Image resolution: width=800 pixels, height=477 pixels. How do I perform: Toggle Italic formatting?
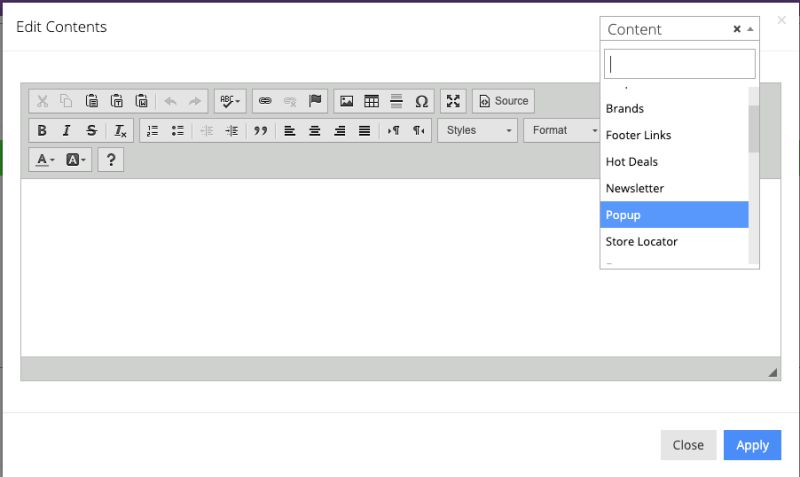click(x=66, y=131)
